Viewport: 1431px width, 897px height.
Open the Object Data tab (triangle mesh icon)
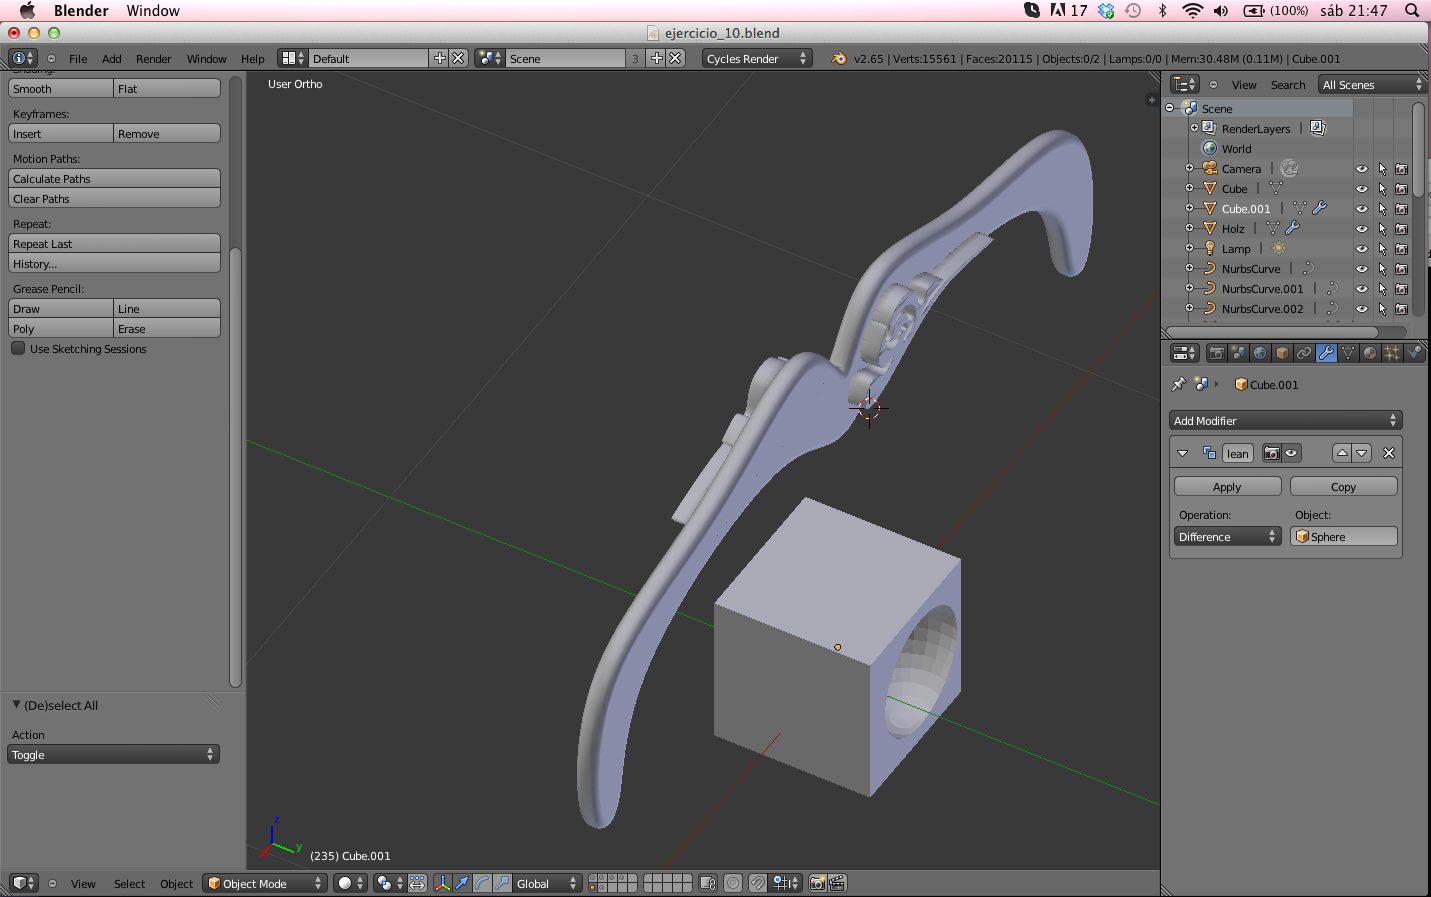pyautogui.click(x=1348, y=353)
